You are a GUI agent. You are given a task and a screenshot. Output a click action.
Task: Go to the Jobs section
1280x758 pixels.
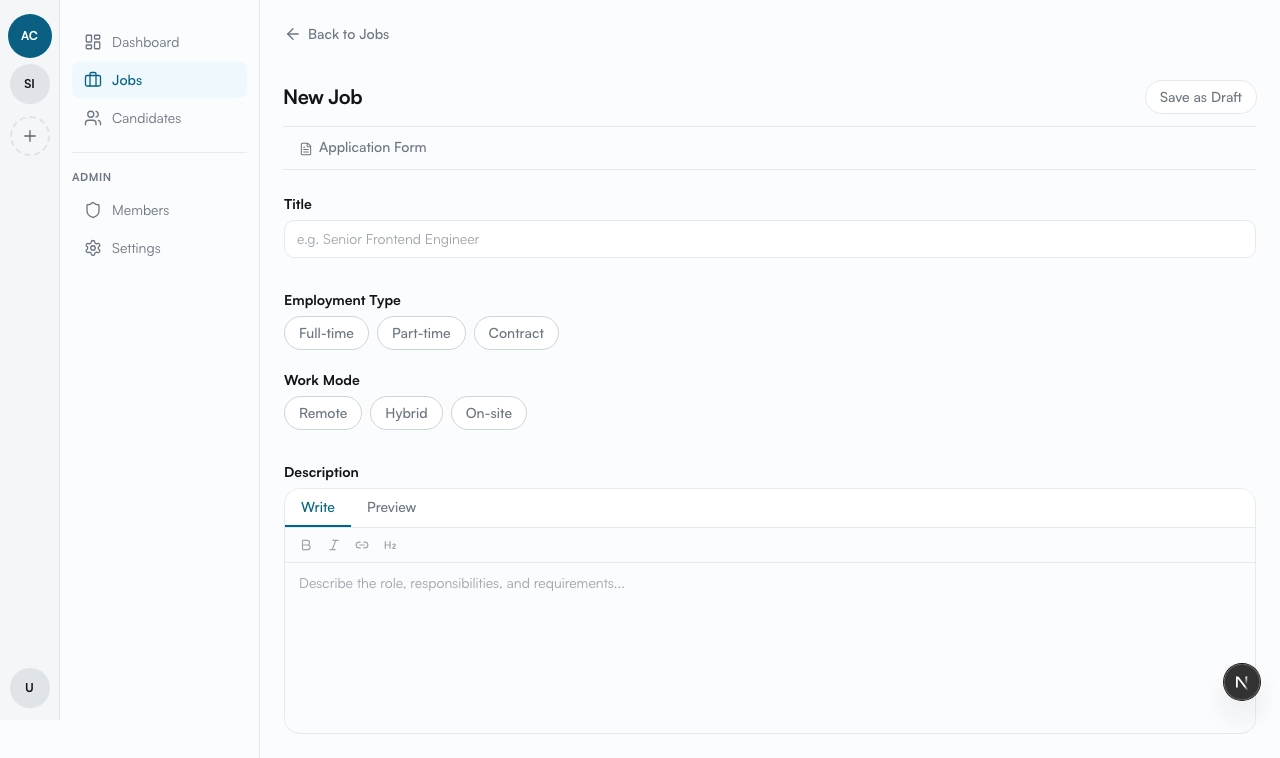pos(159,80)
